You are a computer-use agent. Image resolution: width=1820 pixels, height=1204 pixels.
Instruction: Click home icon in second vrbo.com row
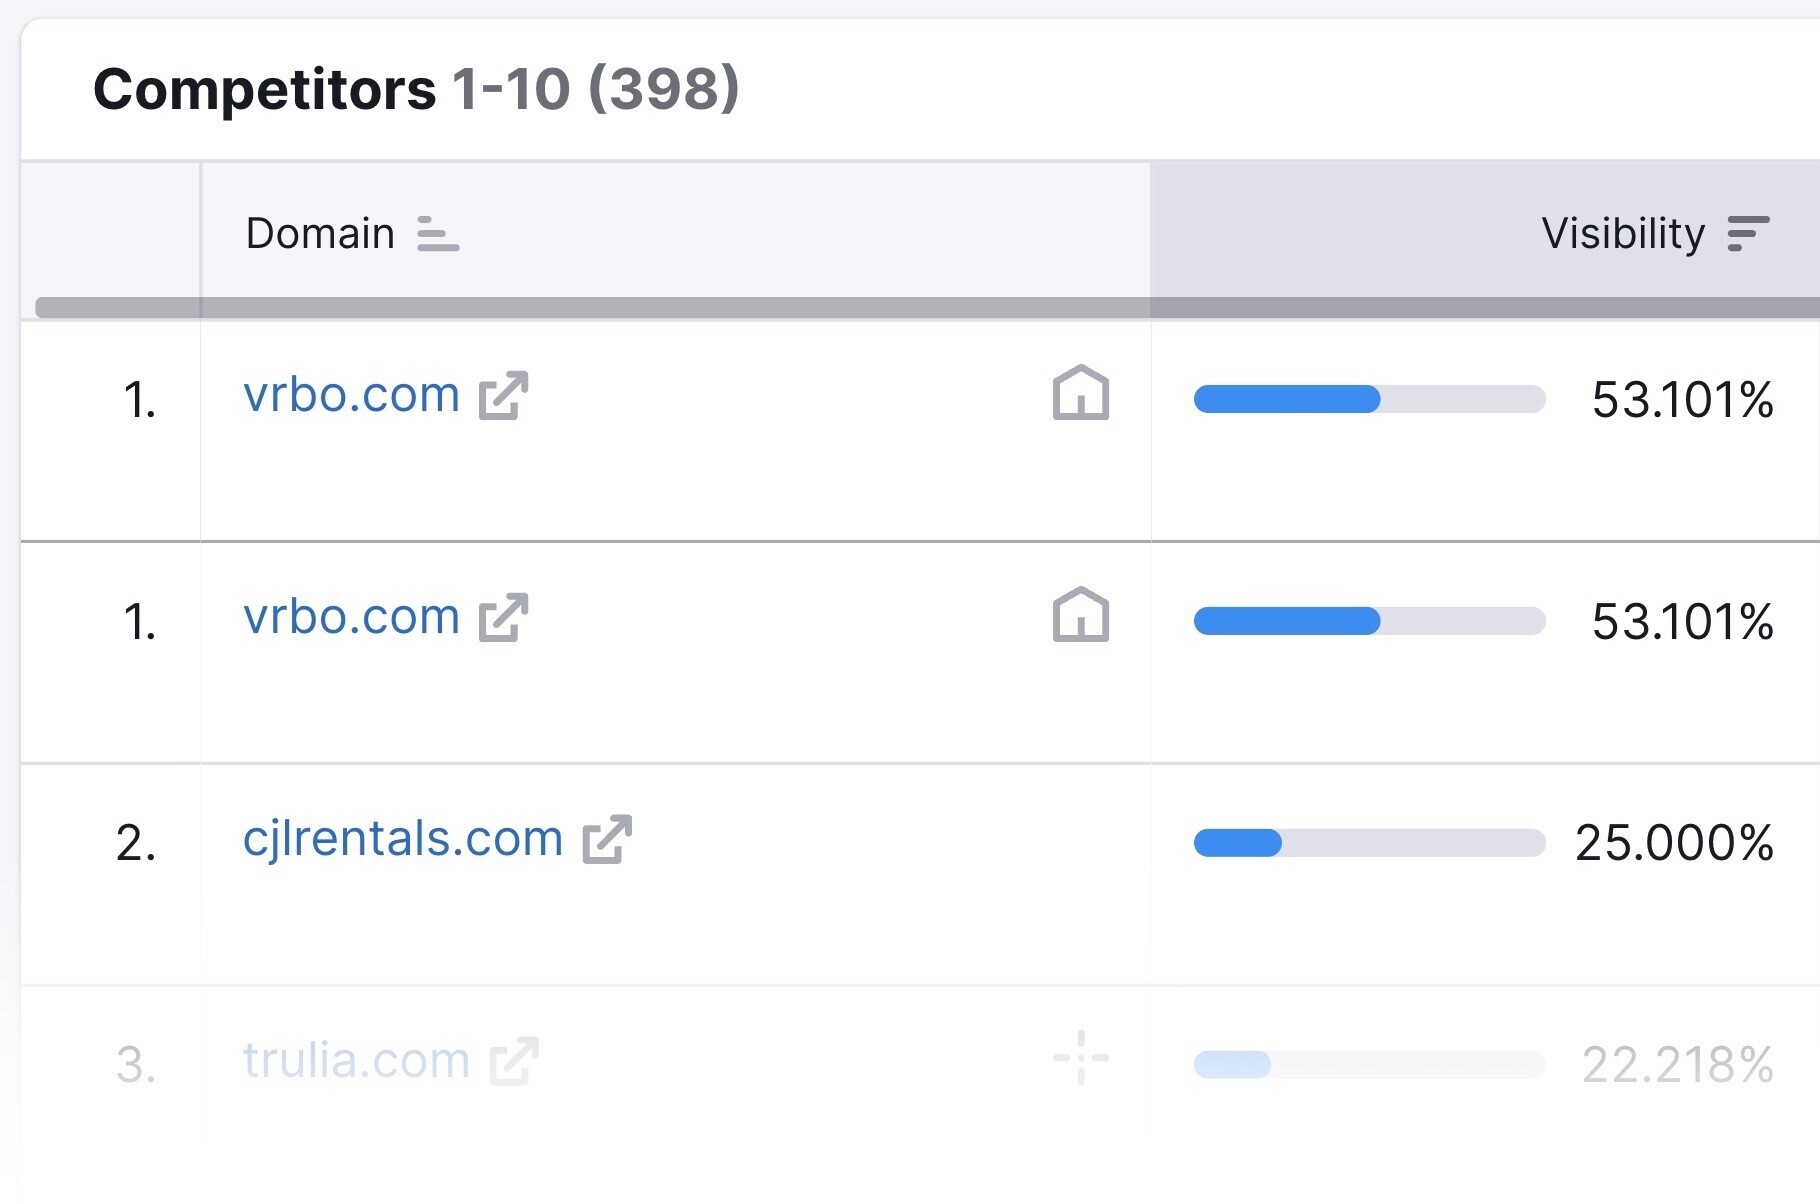click(1081, 615)
